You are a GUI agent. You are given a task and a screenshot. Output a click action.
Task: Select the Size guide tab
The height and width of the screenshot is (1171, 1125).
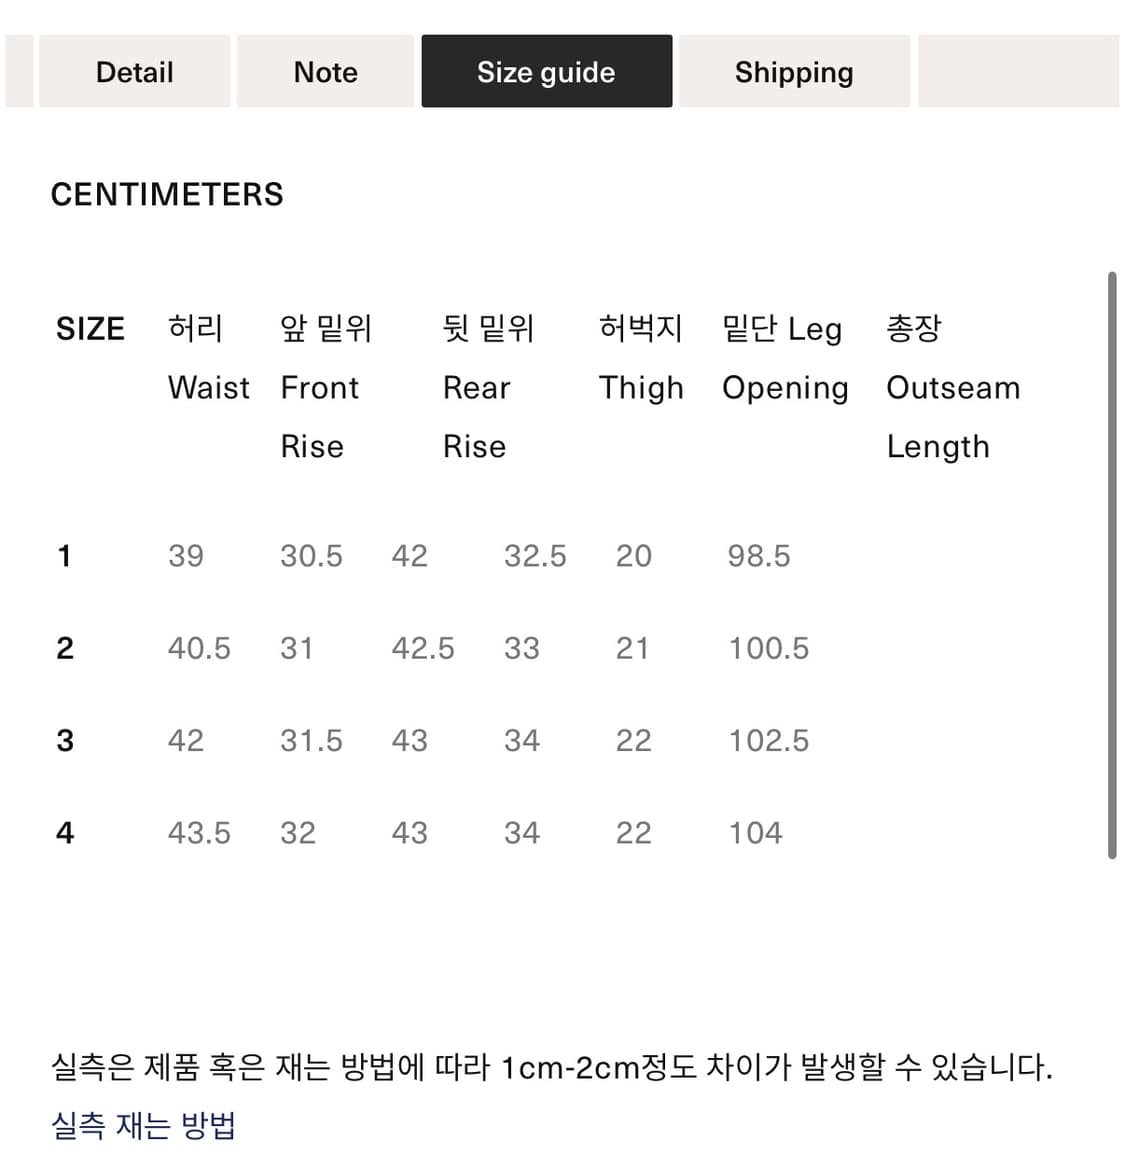[x=546, y=71]
